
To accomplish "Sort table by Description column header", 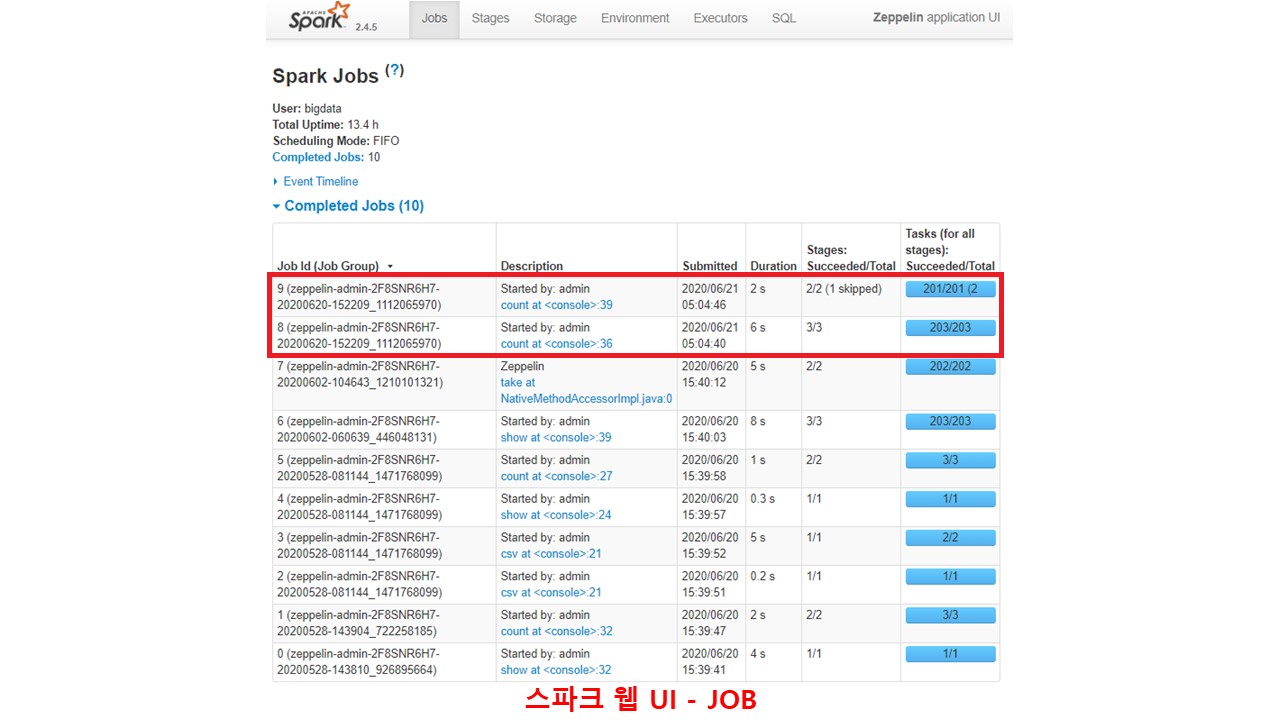I will click(532, 266).
